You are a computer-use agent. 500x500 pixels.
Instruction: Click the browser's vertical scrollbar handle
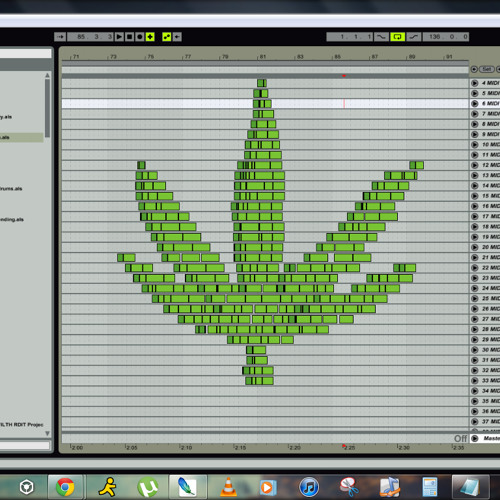coord(47,108)
